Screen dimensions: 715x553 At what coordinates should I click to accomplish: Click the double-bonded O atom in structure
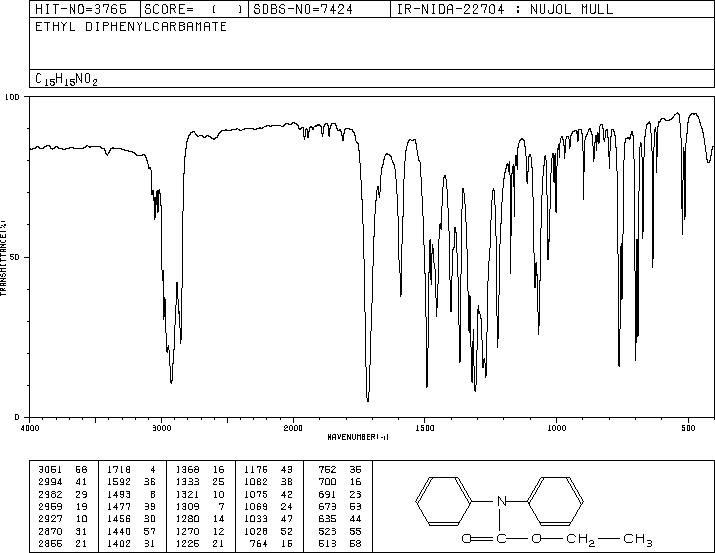pos(466,539)
